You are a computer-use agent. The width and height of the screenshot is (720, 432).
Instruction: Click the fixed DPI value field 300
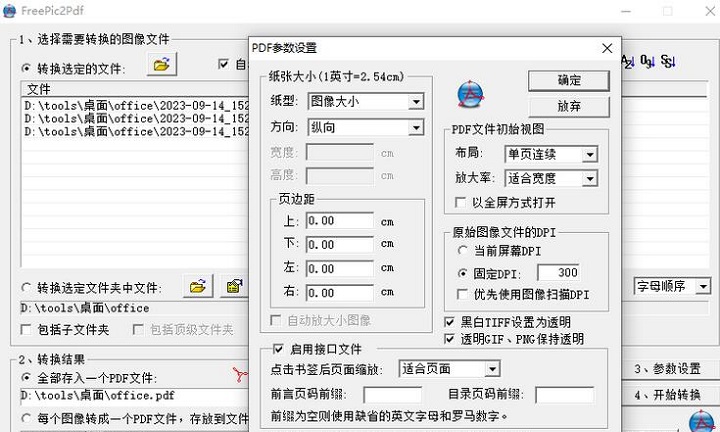[x=558, y=273]
